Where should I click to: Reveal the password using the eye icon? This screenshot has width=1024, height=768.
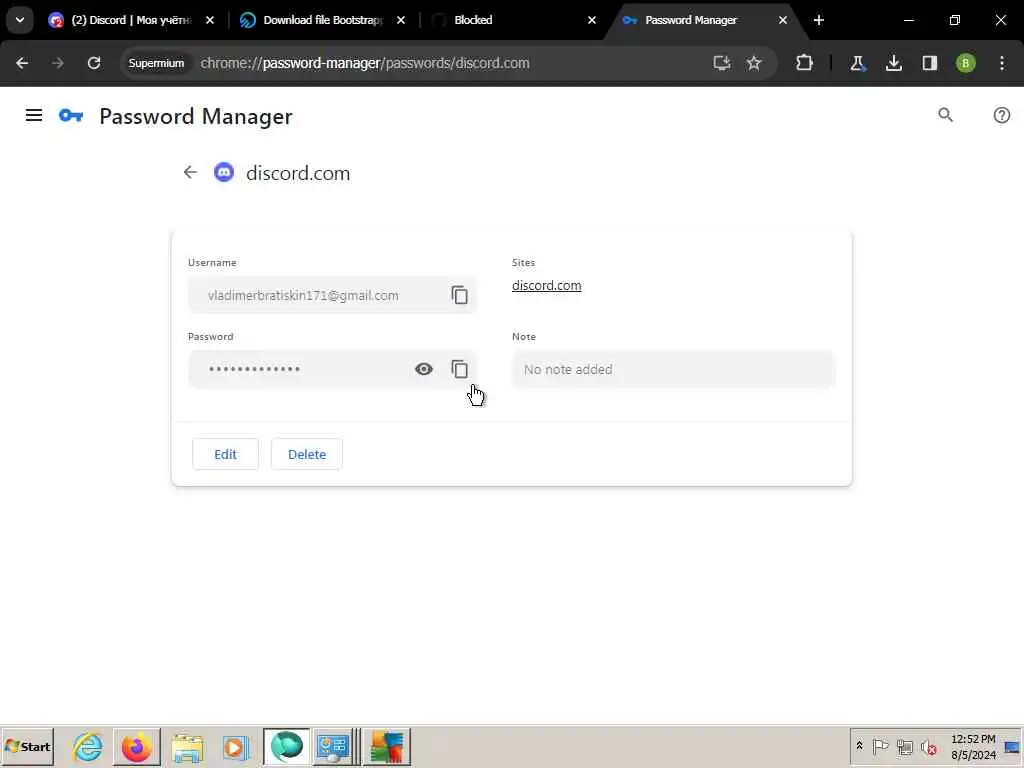coord(424,369)
